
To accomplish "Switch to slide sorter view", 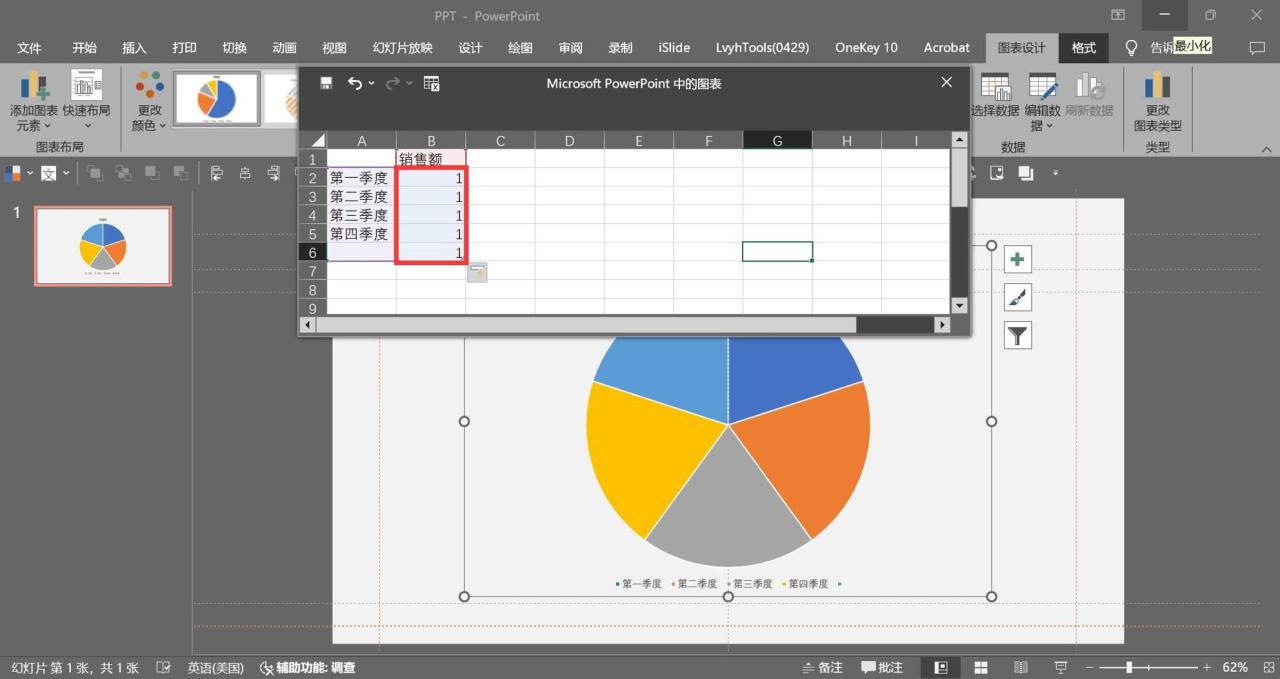I will [x=981, y=667].
